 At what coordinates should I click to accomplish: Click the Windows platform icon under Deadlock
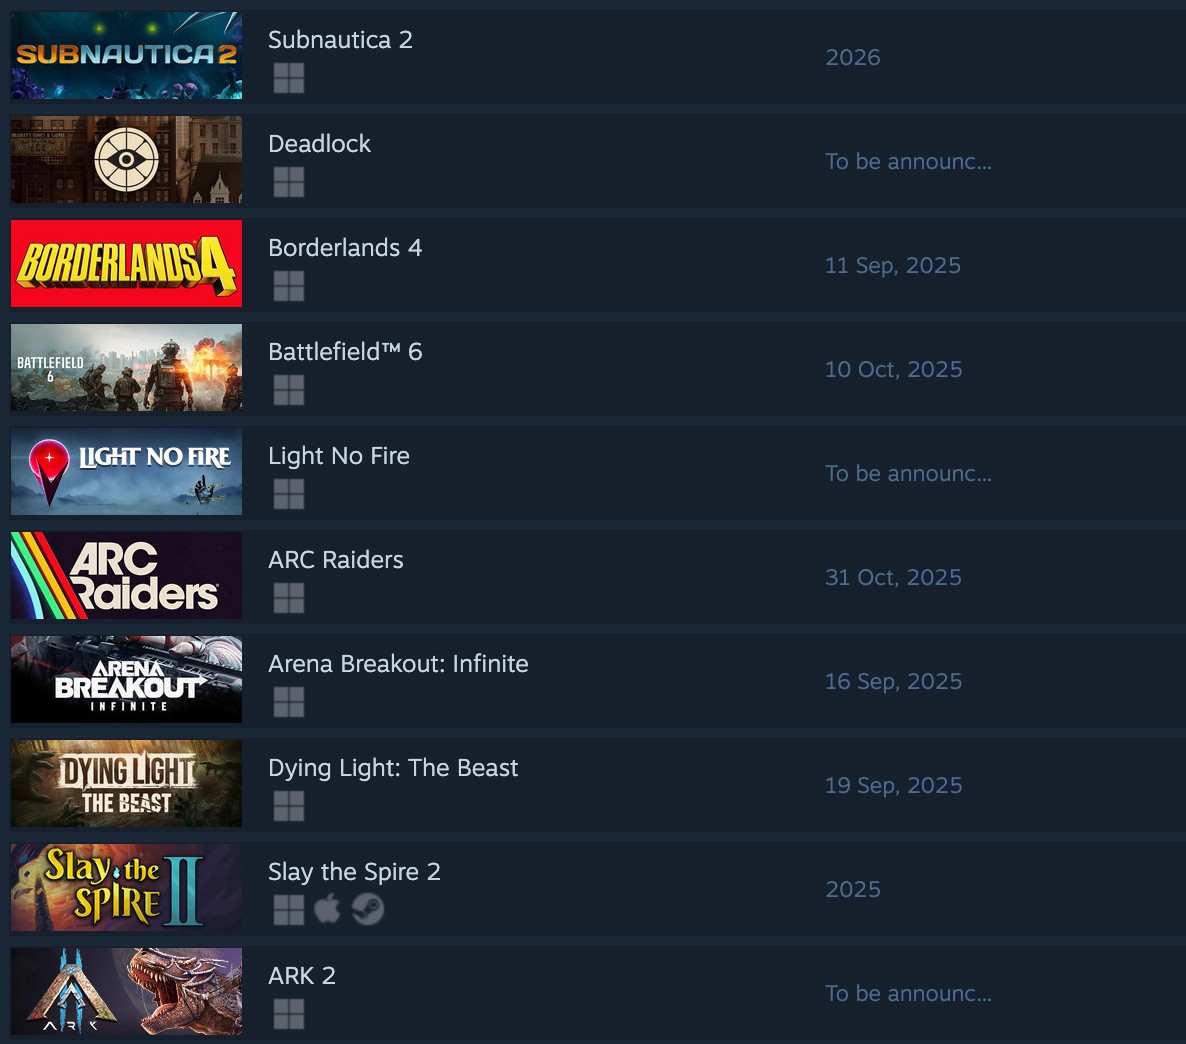click(x=289, y=182)
